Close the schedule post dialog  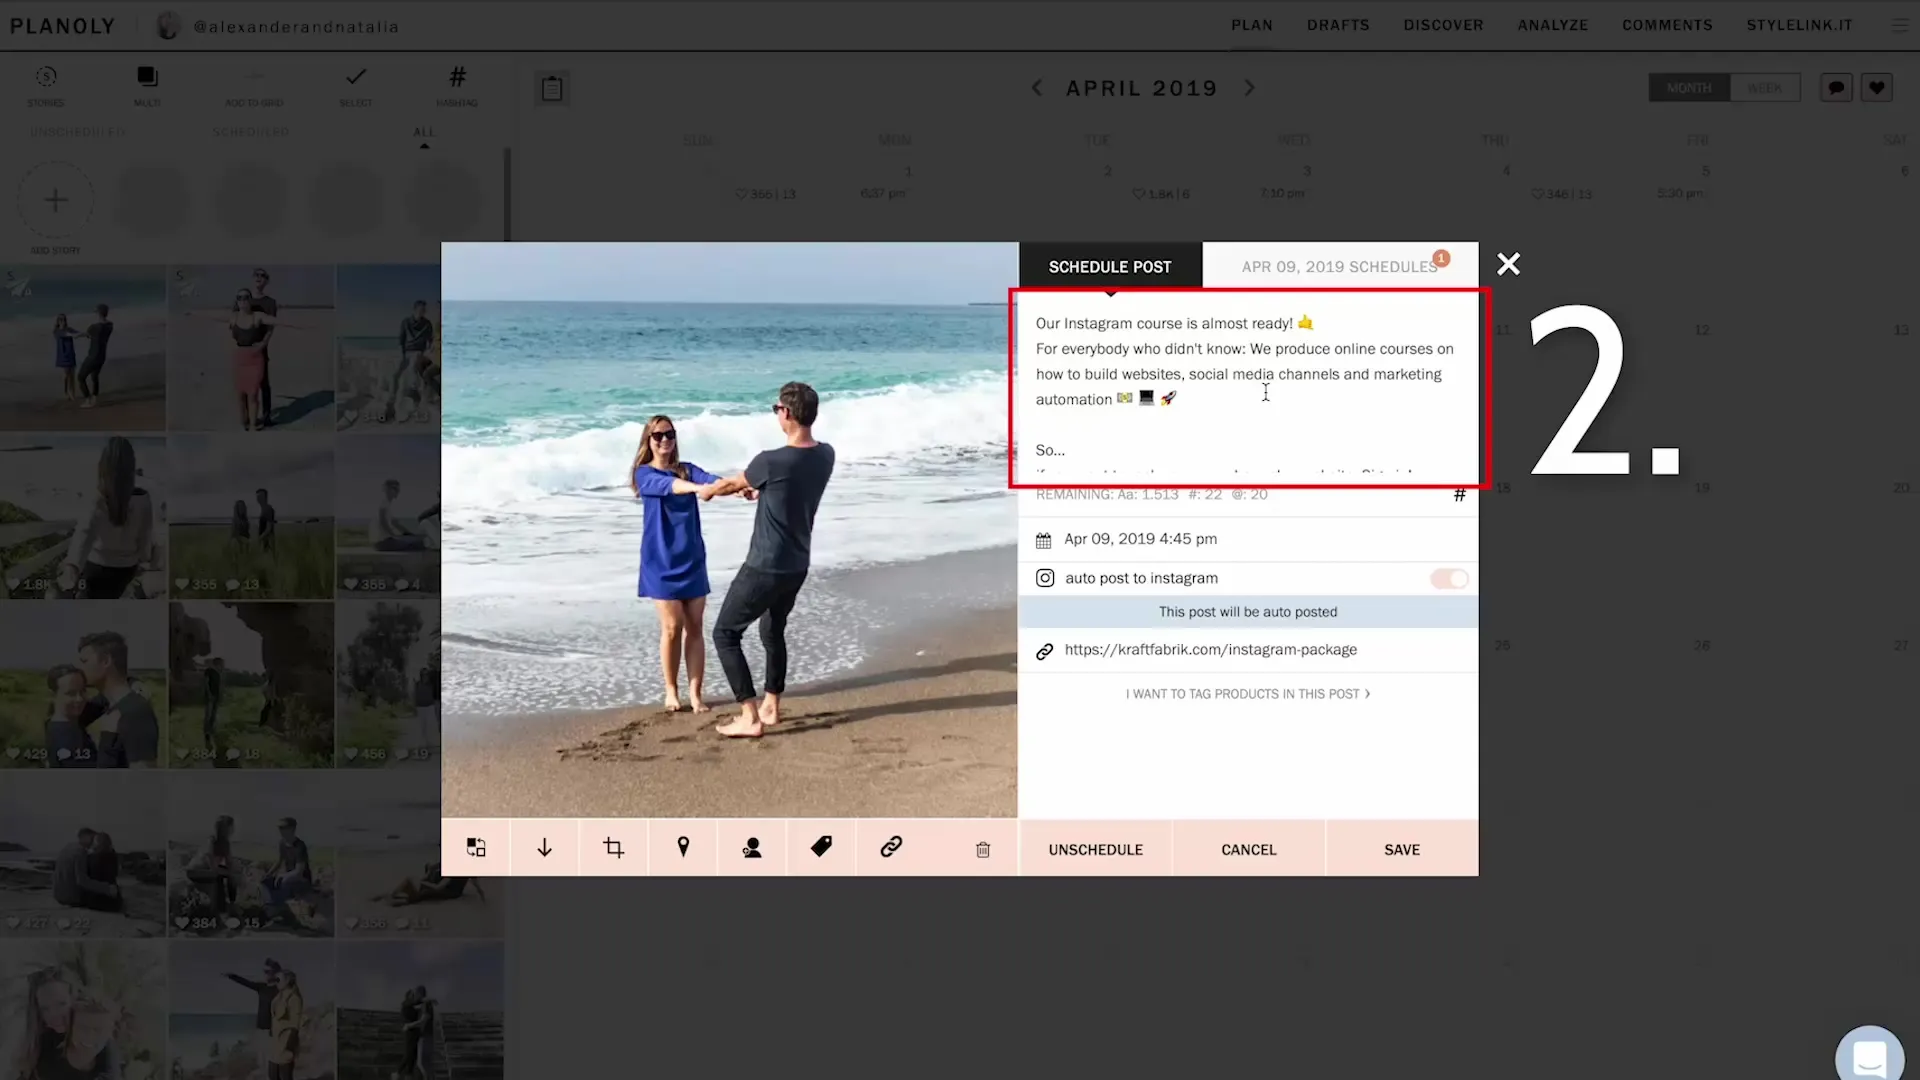(1508, 264)
